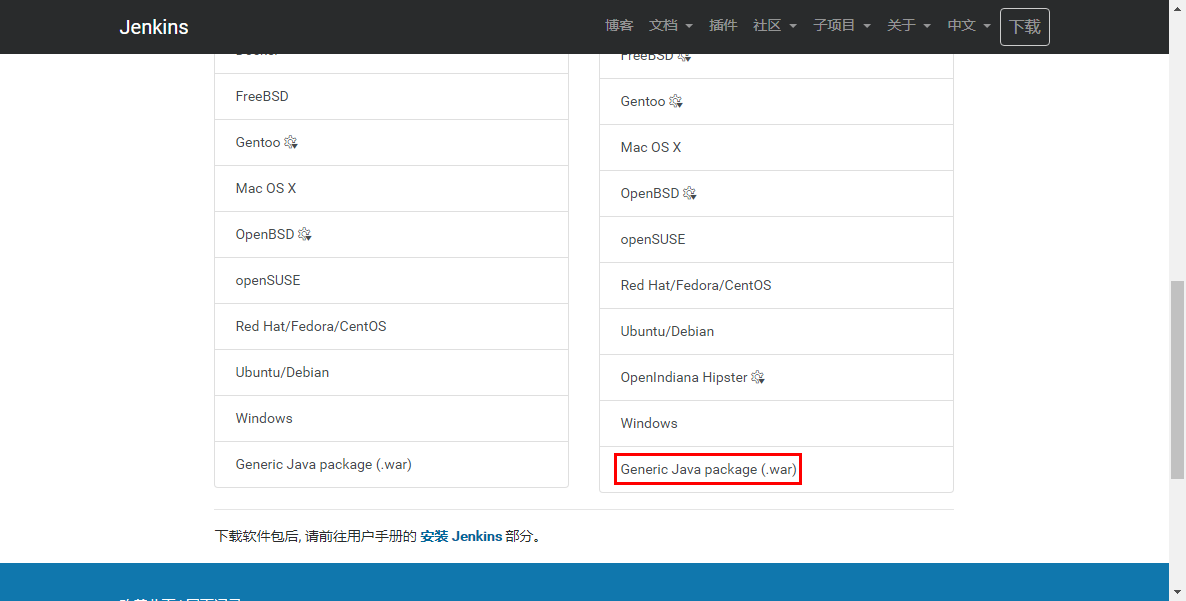Expand the 文档 dropdown menu
This screenshot has height=601, width=1186.
click(x=670, y=26)
